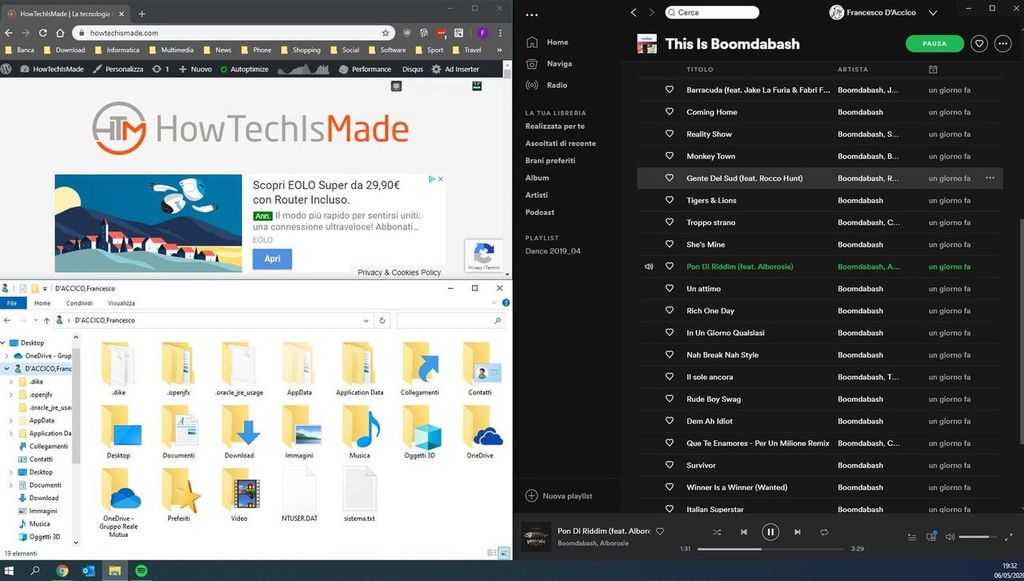This screenshot has width=1024, height=581.
Task: Select Home in the Spotify sidebar
Action: (557, 42)
